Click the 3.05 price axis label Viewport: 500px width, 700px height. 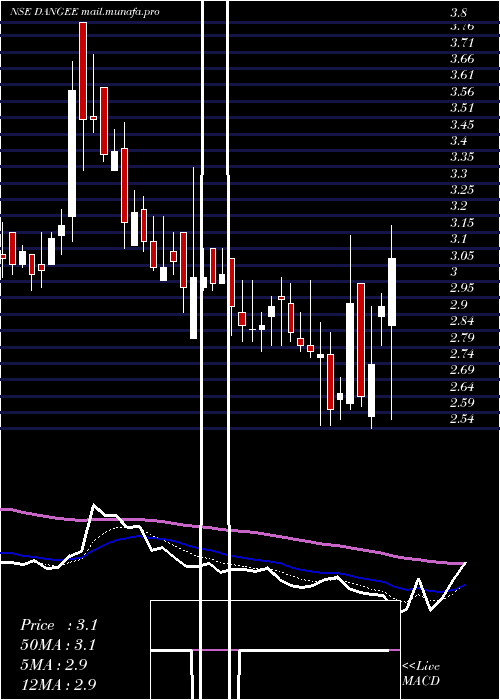pos(462,255)
